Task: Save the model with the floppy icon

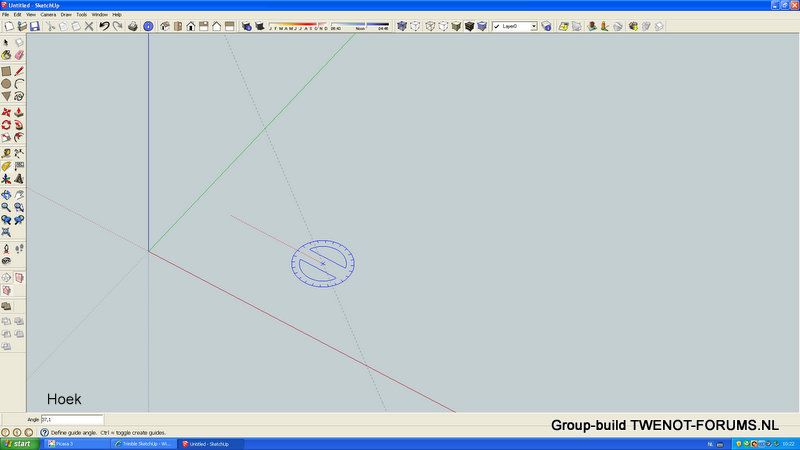Action: [x=35, y=26]
